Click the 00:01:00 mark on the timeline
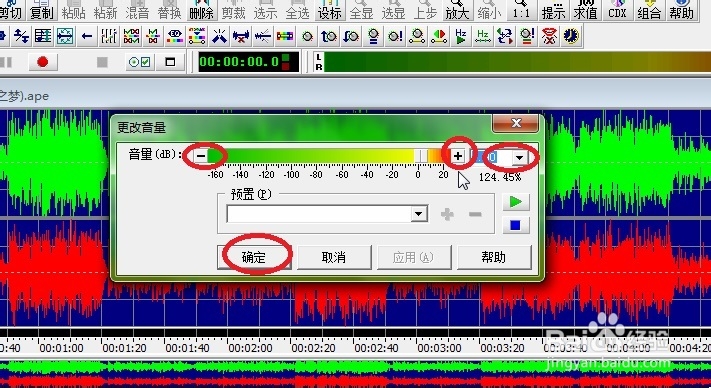The image size is (711, 388). click(x=61, y=348)
